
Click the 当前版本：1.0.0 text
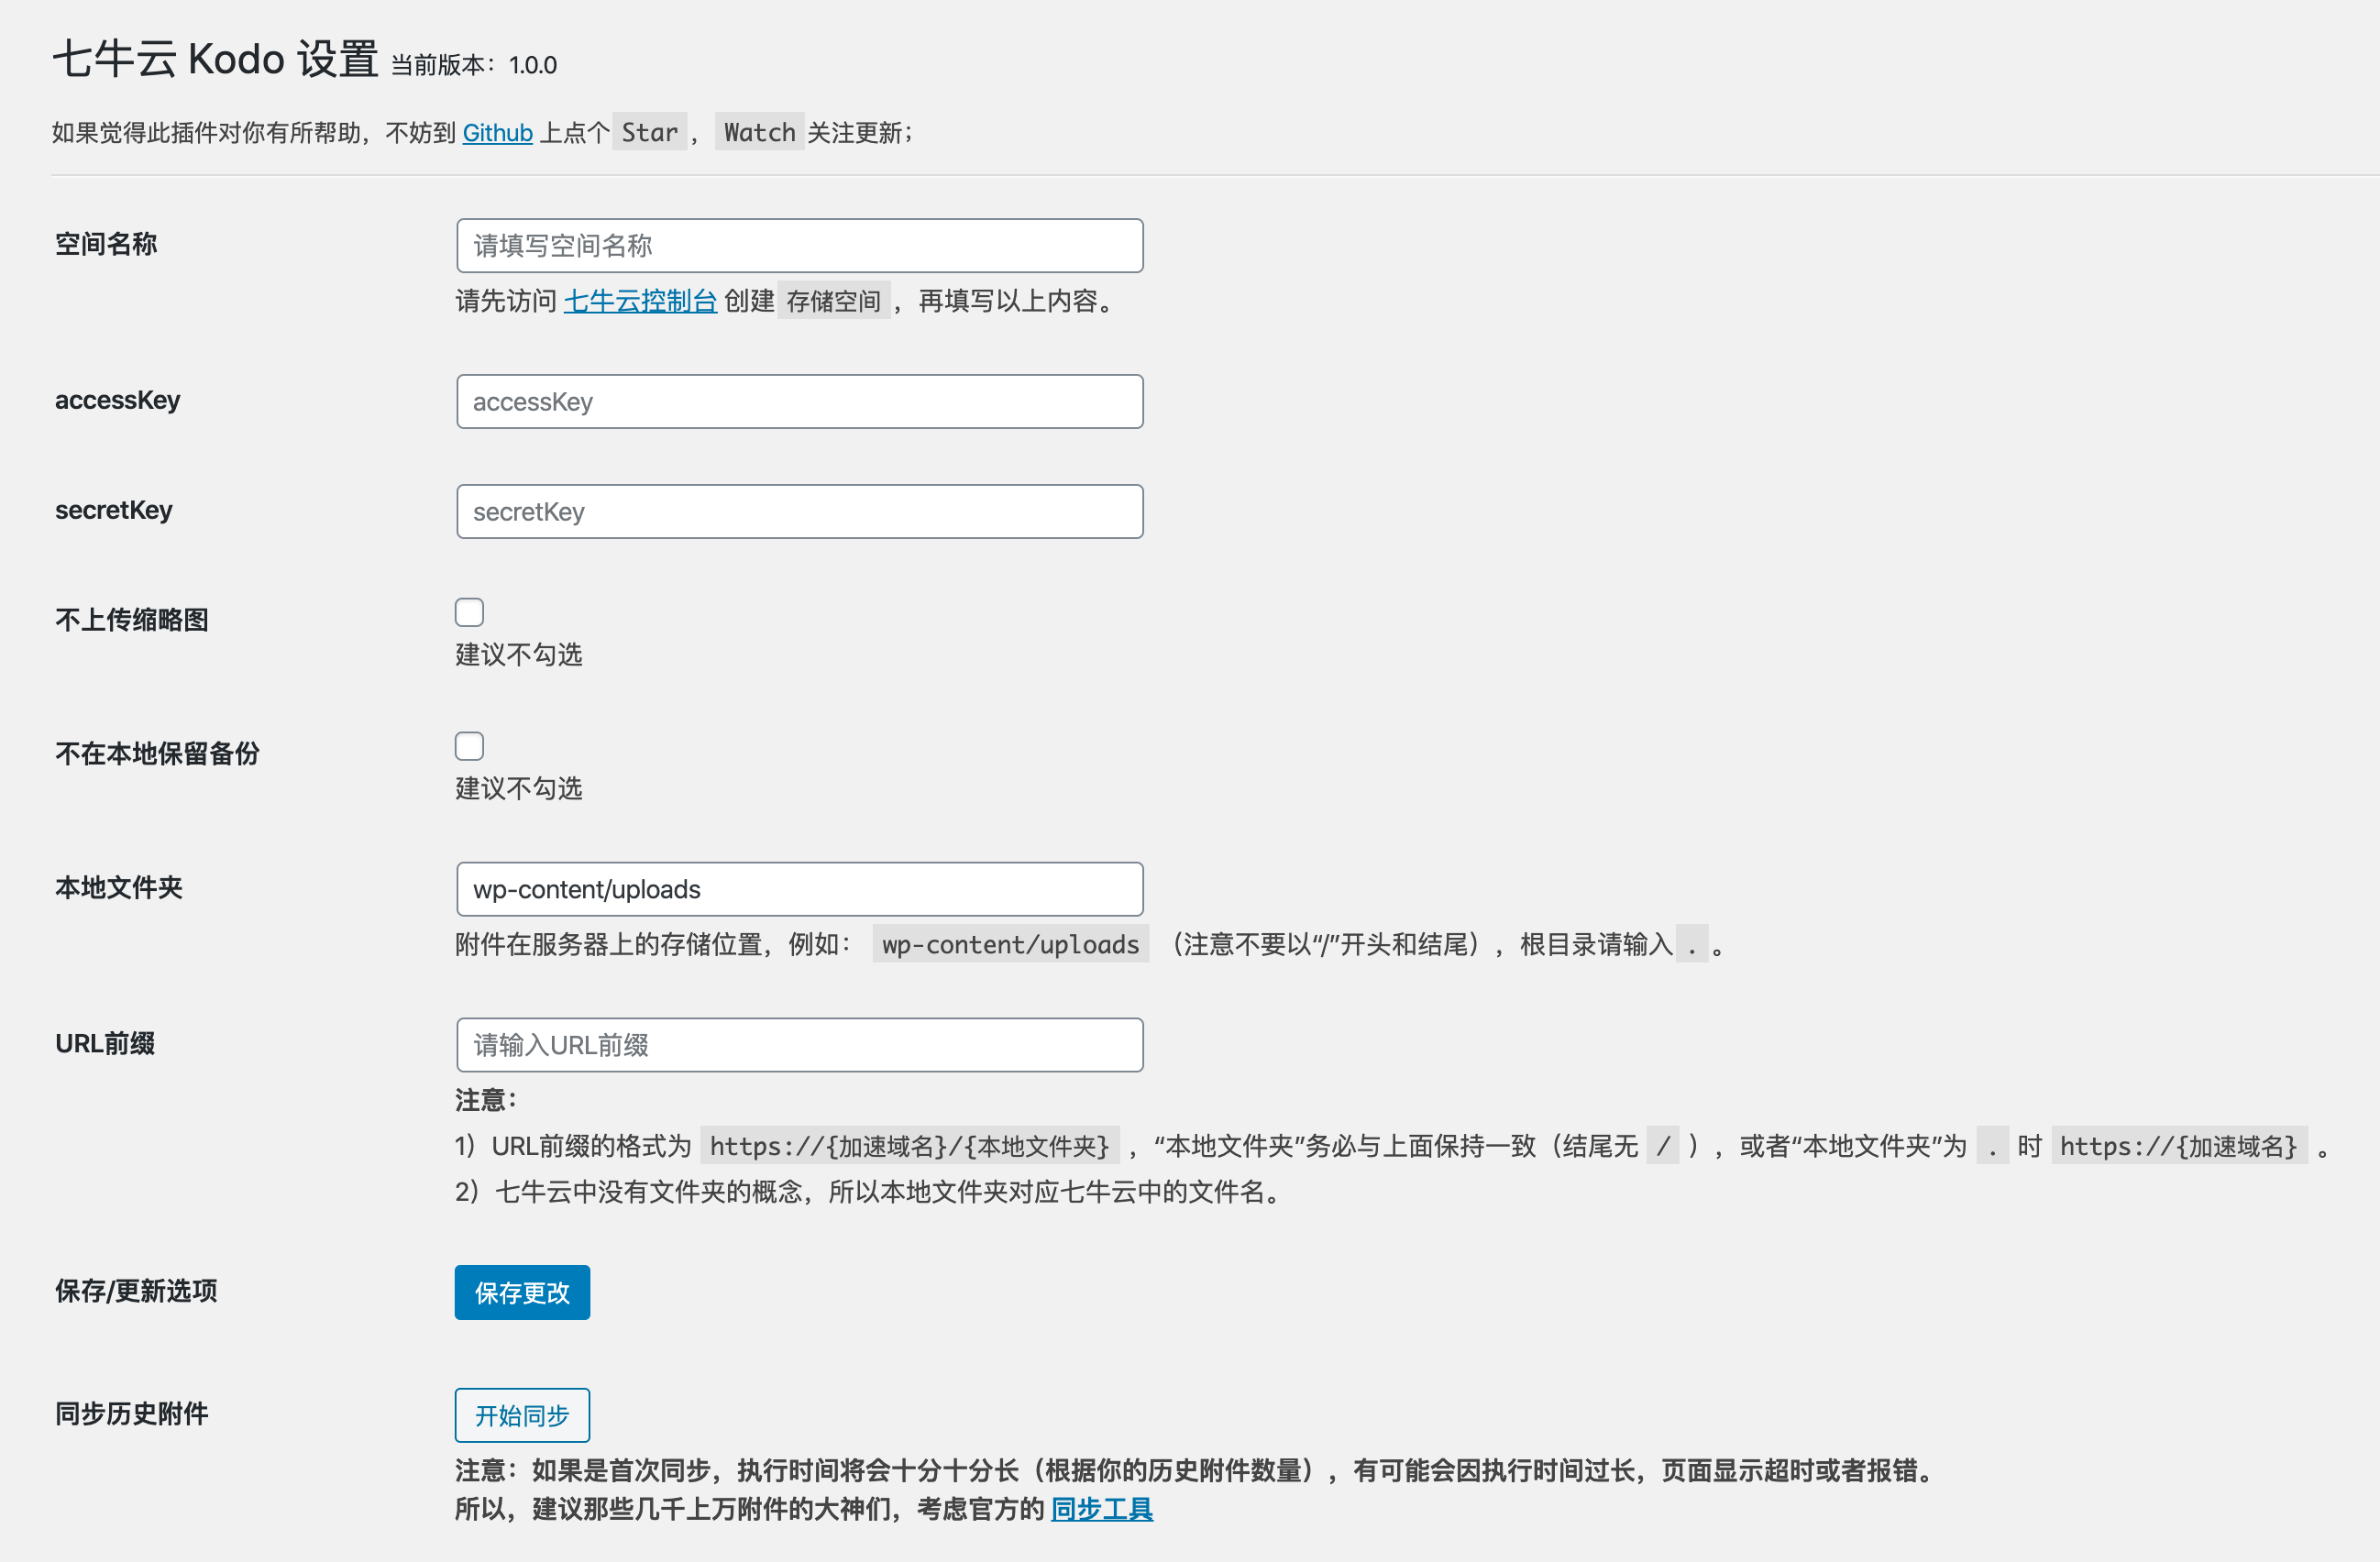pyautogui.click(x=473, y=65)
